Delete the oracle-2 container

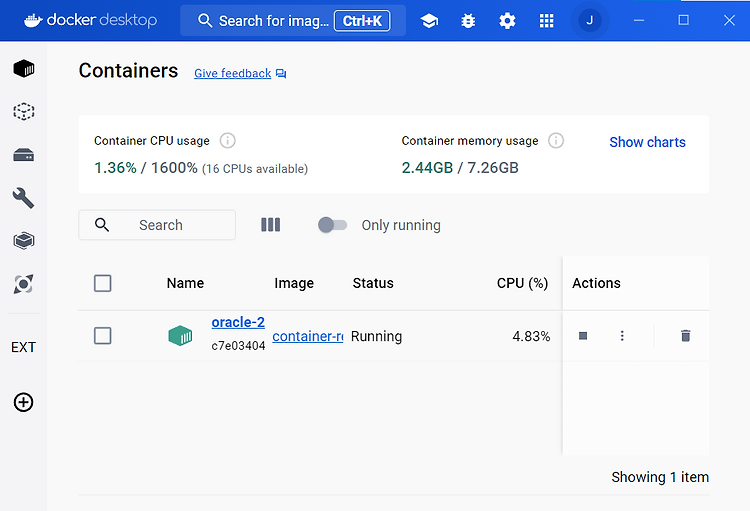point(685,336)
